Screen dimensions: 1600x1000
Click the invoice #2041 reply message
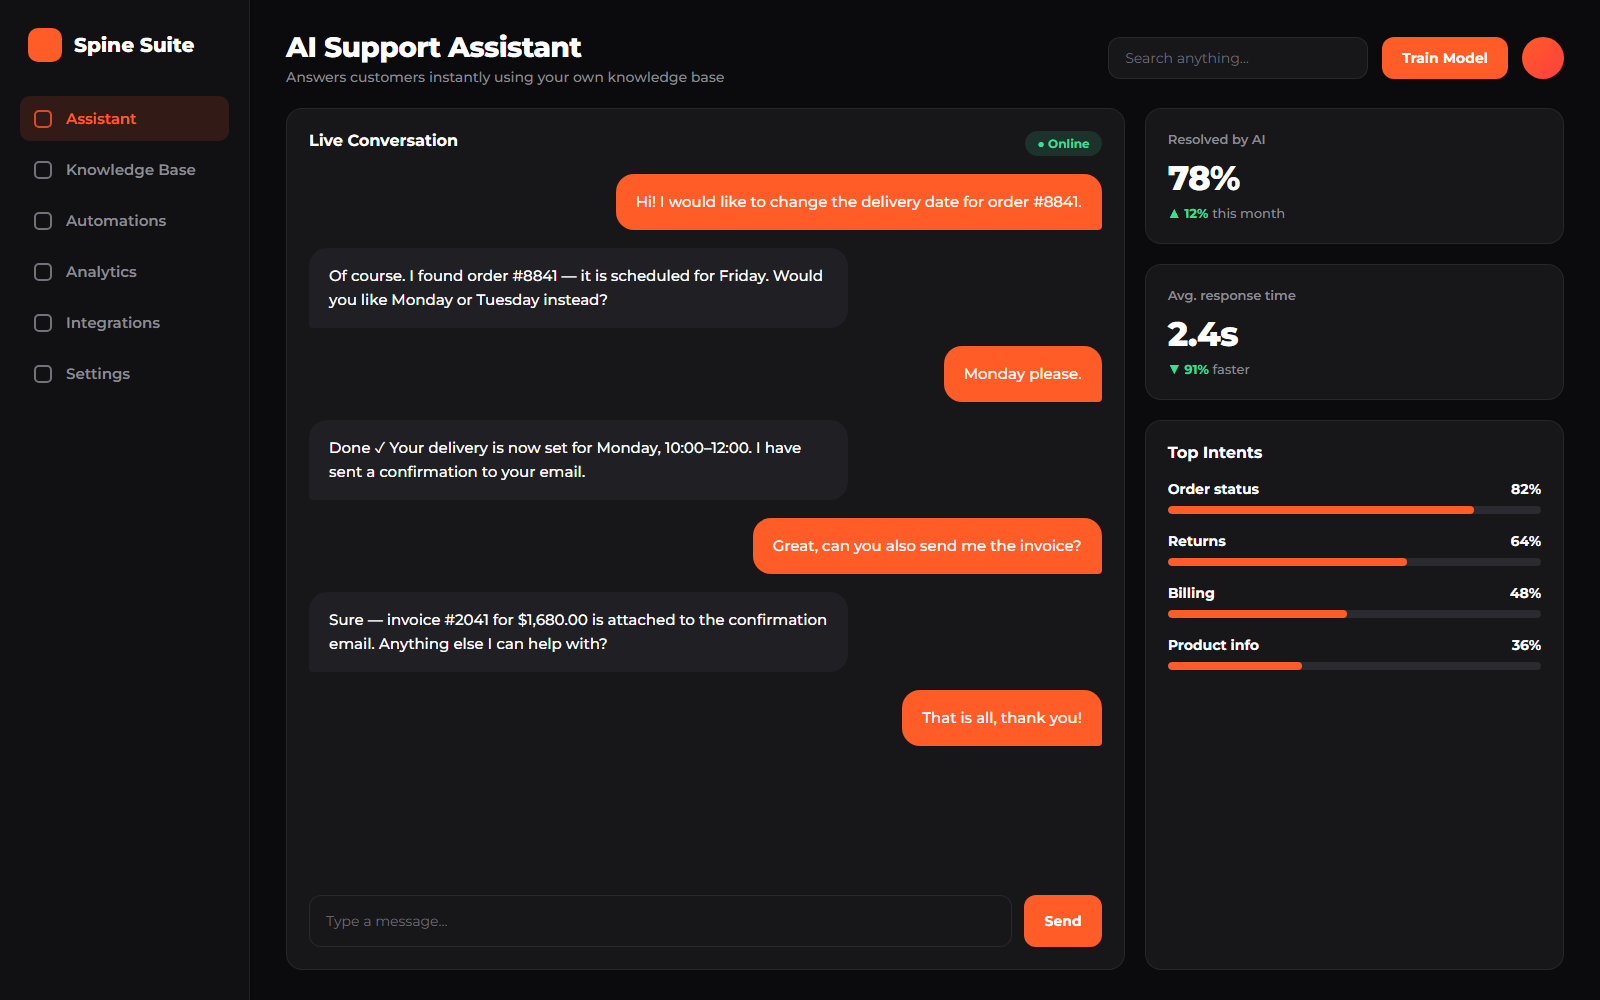click(578, 632)
